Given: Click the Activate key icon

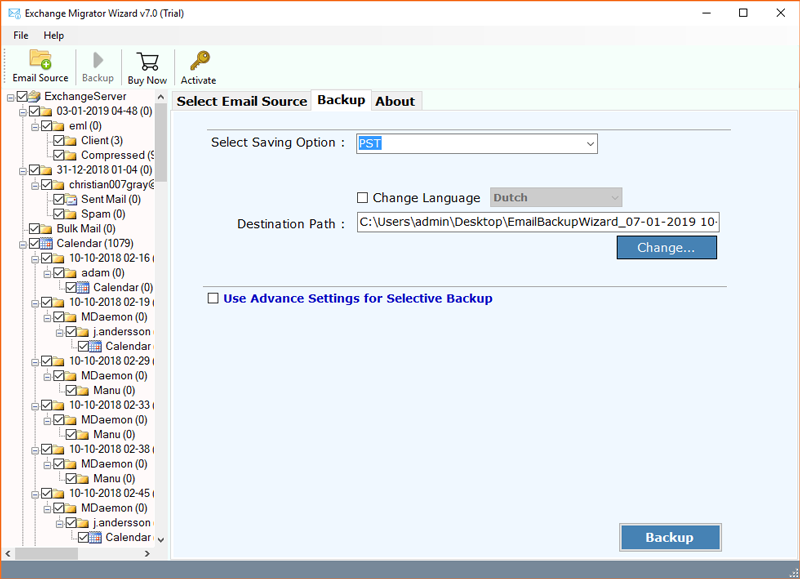Looking at the screenshot, I should tap(199, 61).
